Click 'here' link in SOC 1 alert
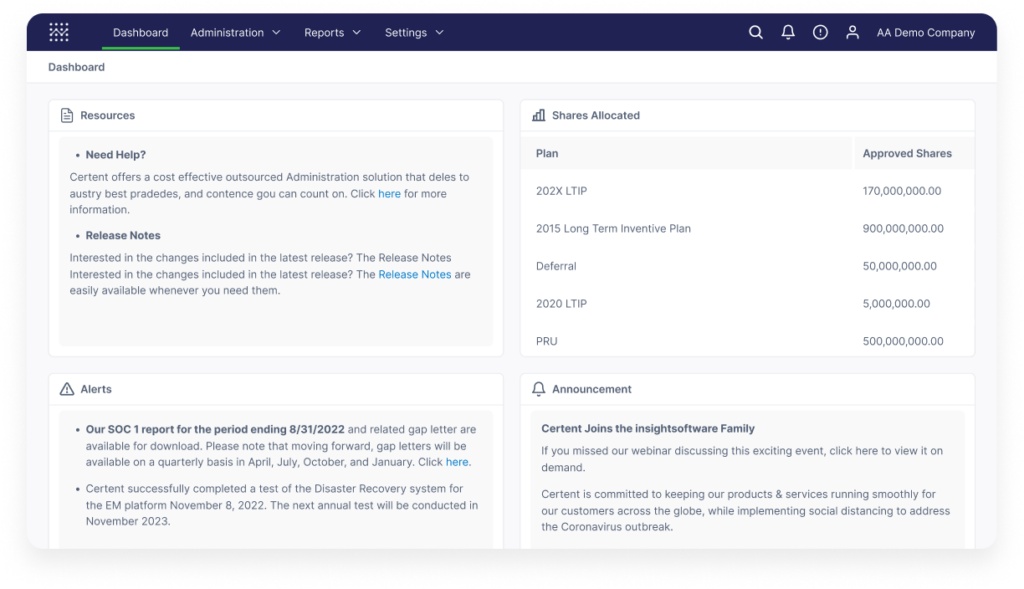The image size is (1024, 589). pyautogui.click(x=456, y=462)
